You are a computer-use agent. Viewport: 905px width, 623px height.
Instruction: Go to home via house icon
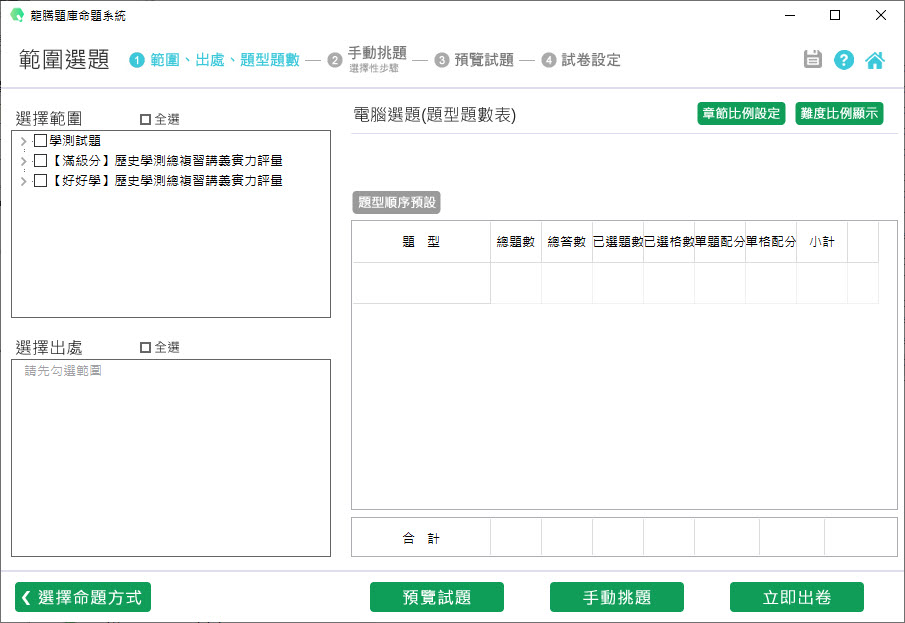875,60
